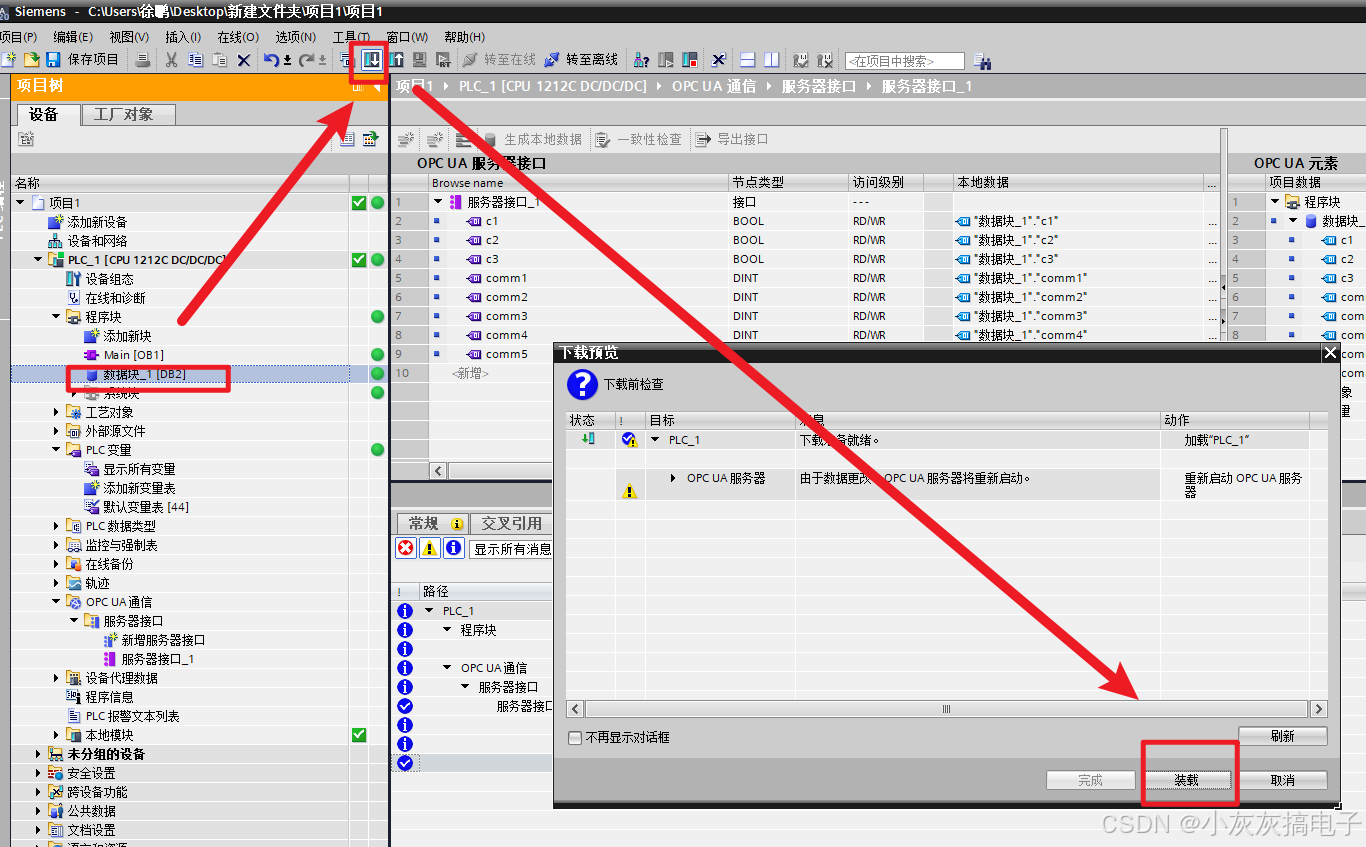Click 新增服务器接口 add server interface
The width and height of the screenshot is (1366, 847).
click(154, 640)
